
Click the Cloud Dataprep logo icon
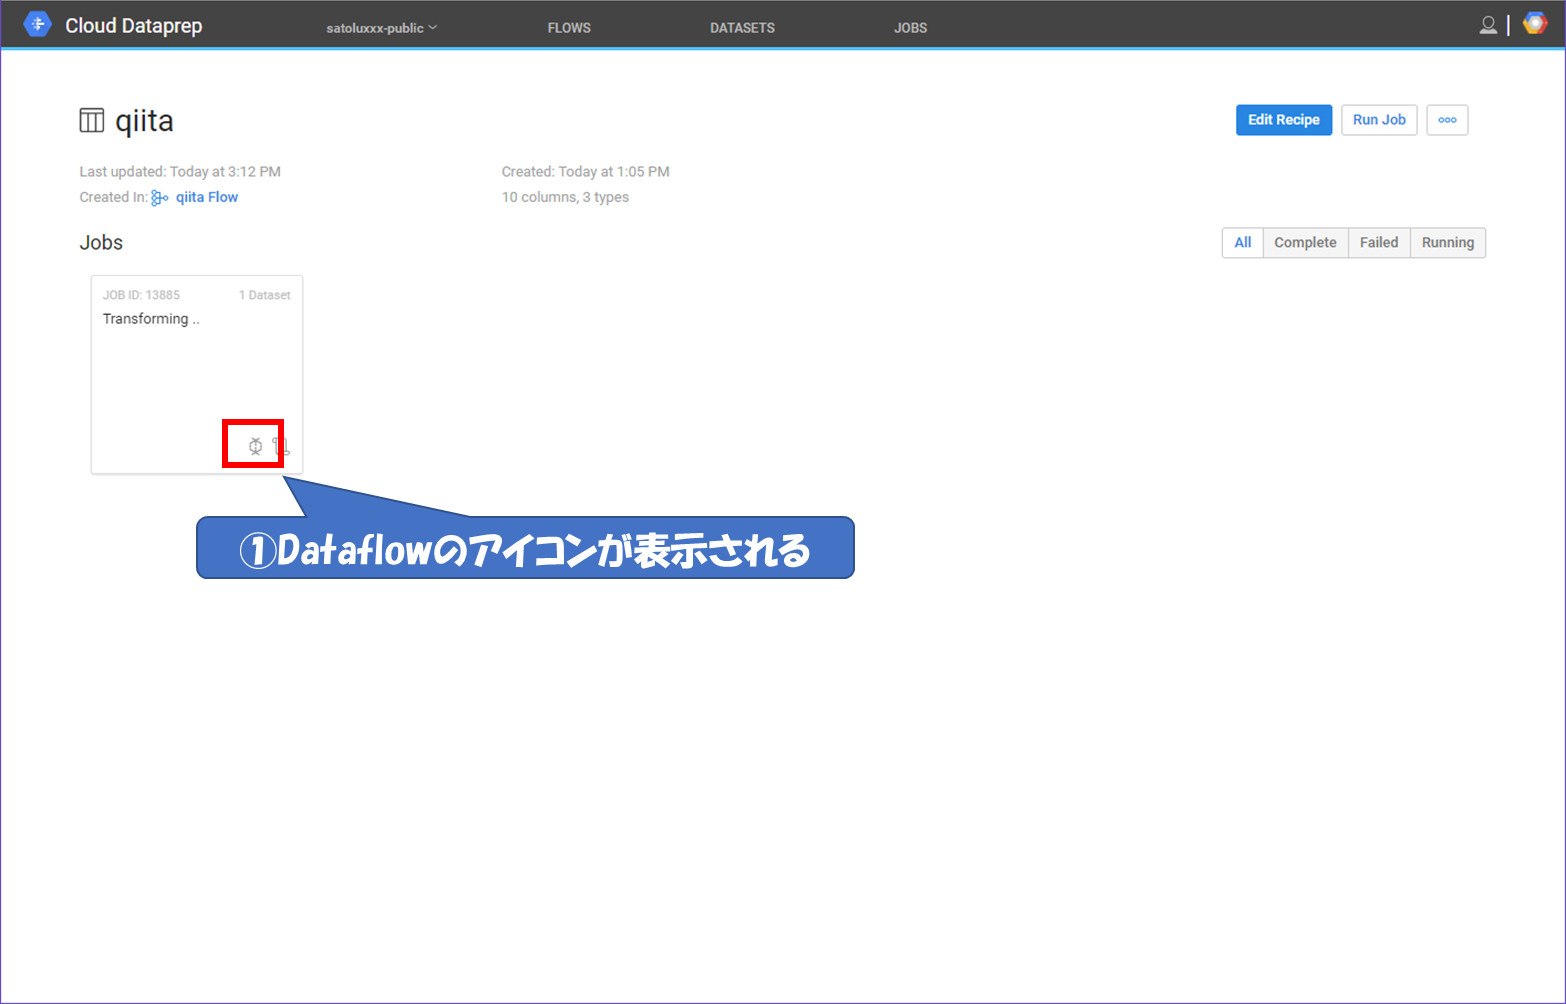pyautogui.click(x=37, y=25)
